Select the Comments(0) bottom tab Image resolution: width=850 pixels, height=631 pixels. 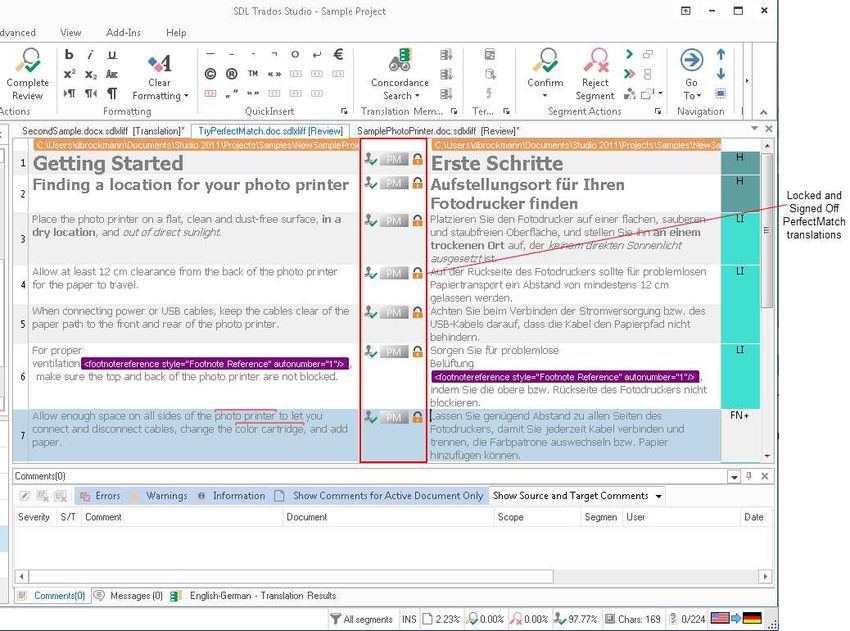coord(52,596)
